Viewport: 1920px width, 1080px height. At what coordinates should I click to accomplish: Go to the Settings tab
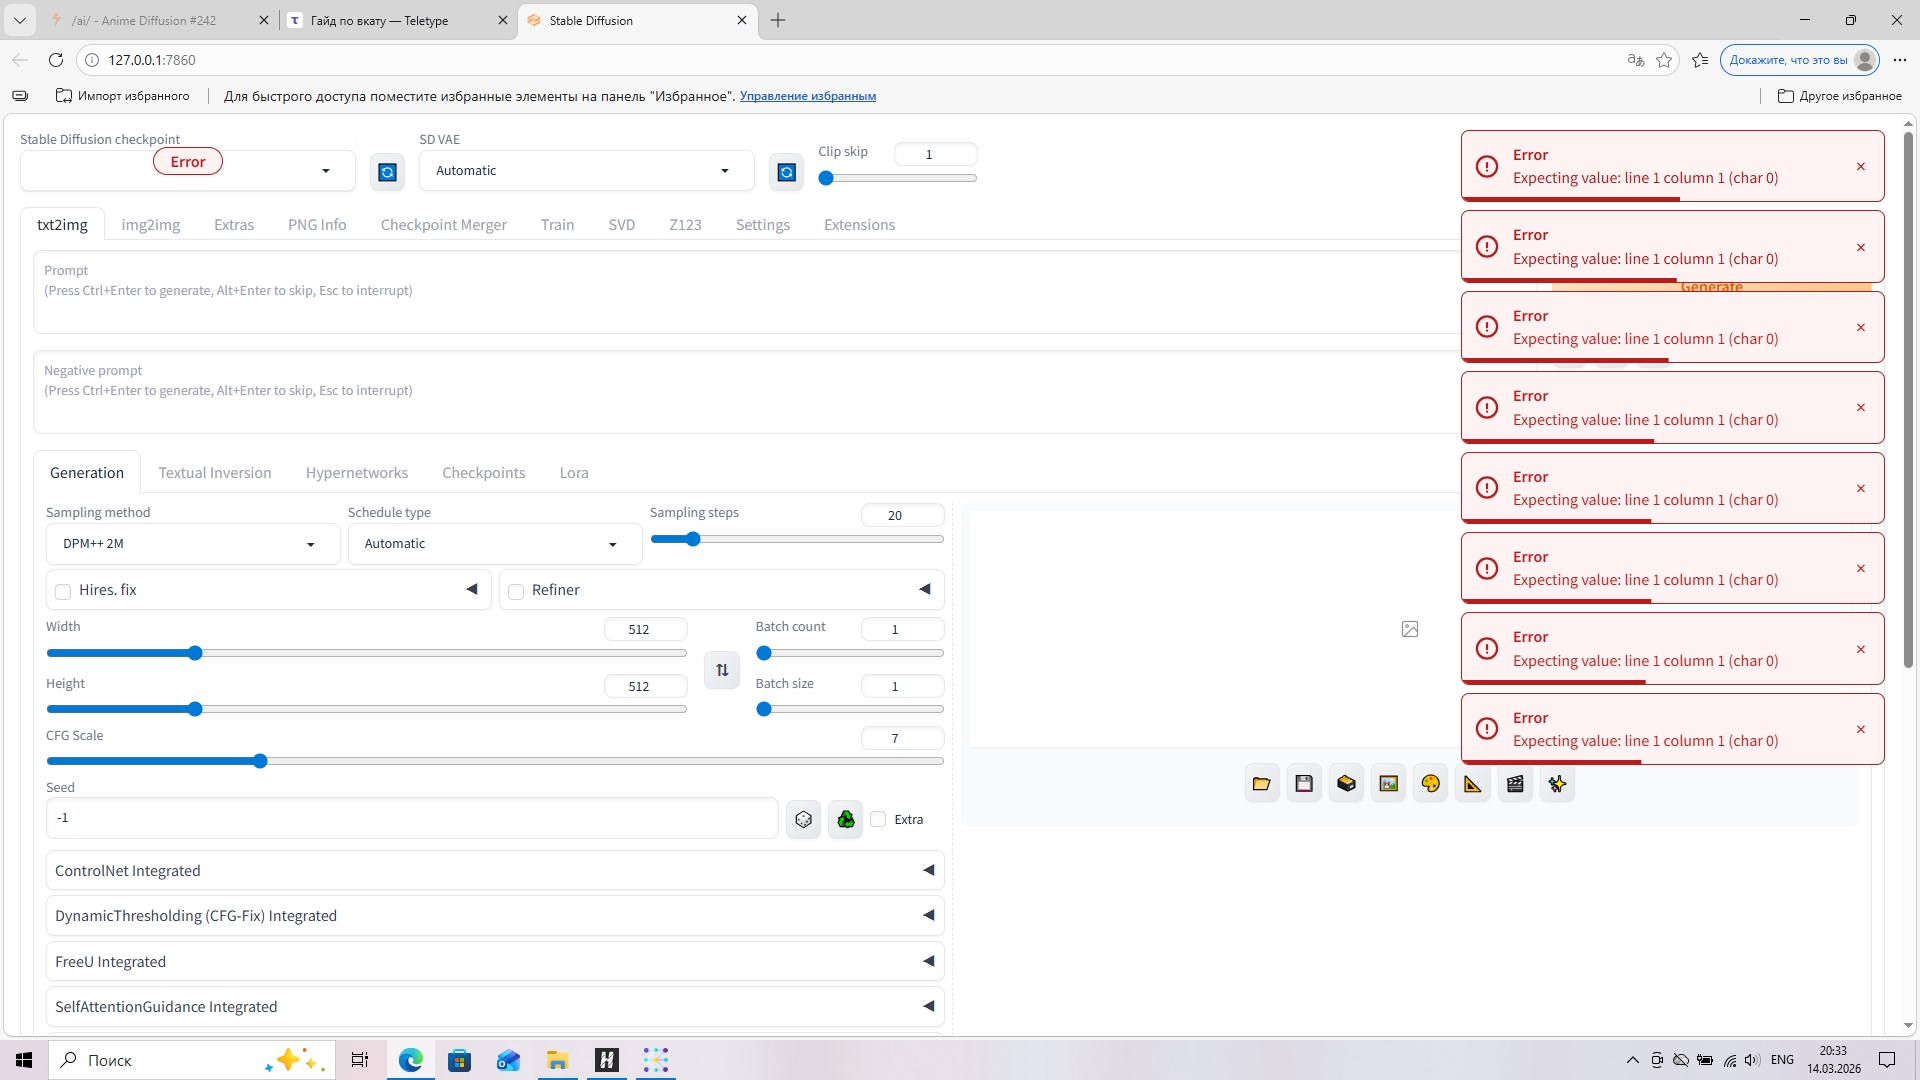[762, 225]
